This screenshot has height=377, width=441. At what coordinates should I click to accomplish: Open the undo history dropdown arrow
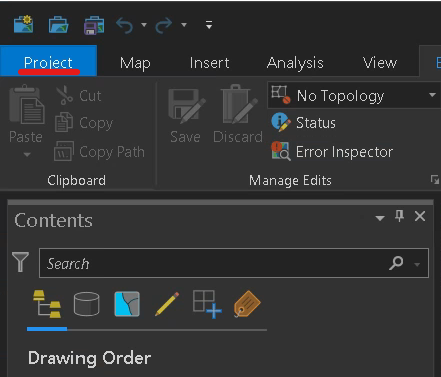(x=144, y=25)
